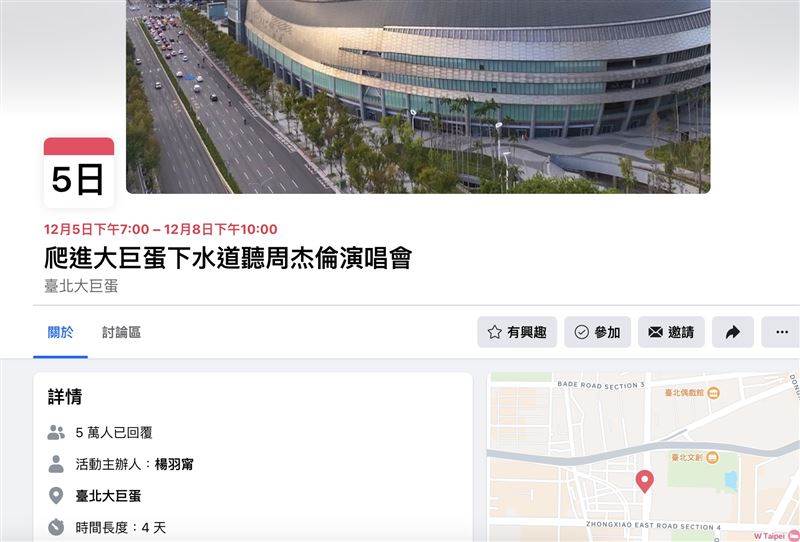800x542 pixels.
Task: Open the three-dot more options menu
Action: click(x=781, y=332)
